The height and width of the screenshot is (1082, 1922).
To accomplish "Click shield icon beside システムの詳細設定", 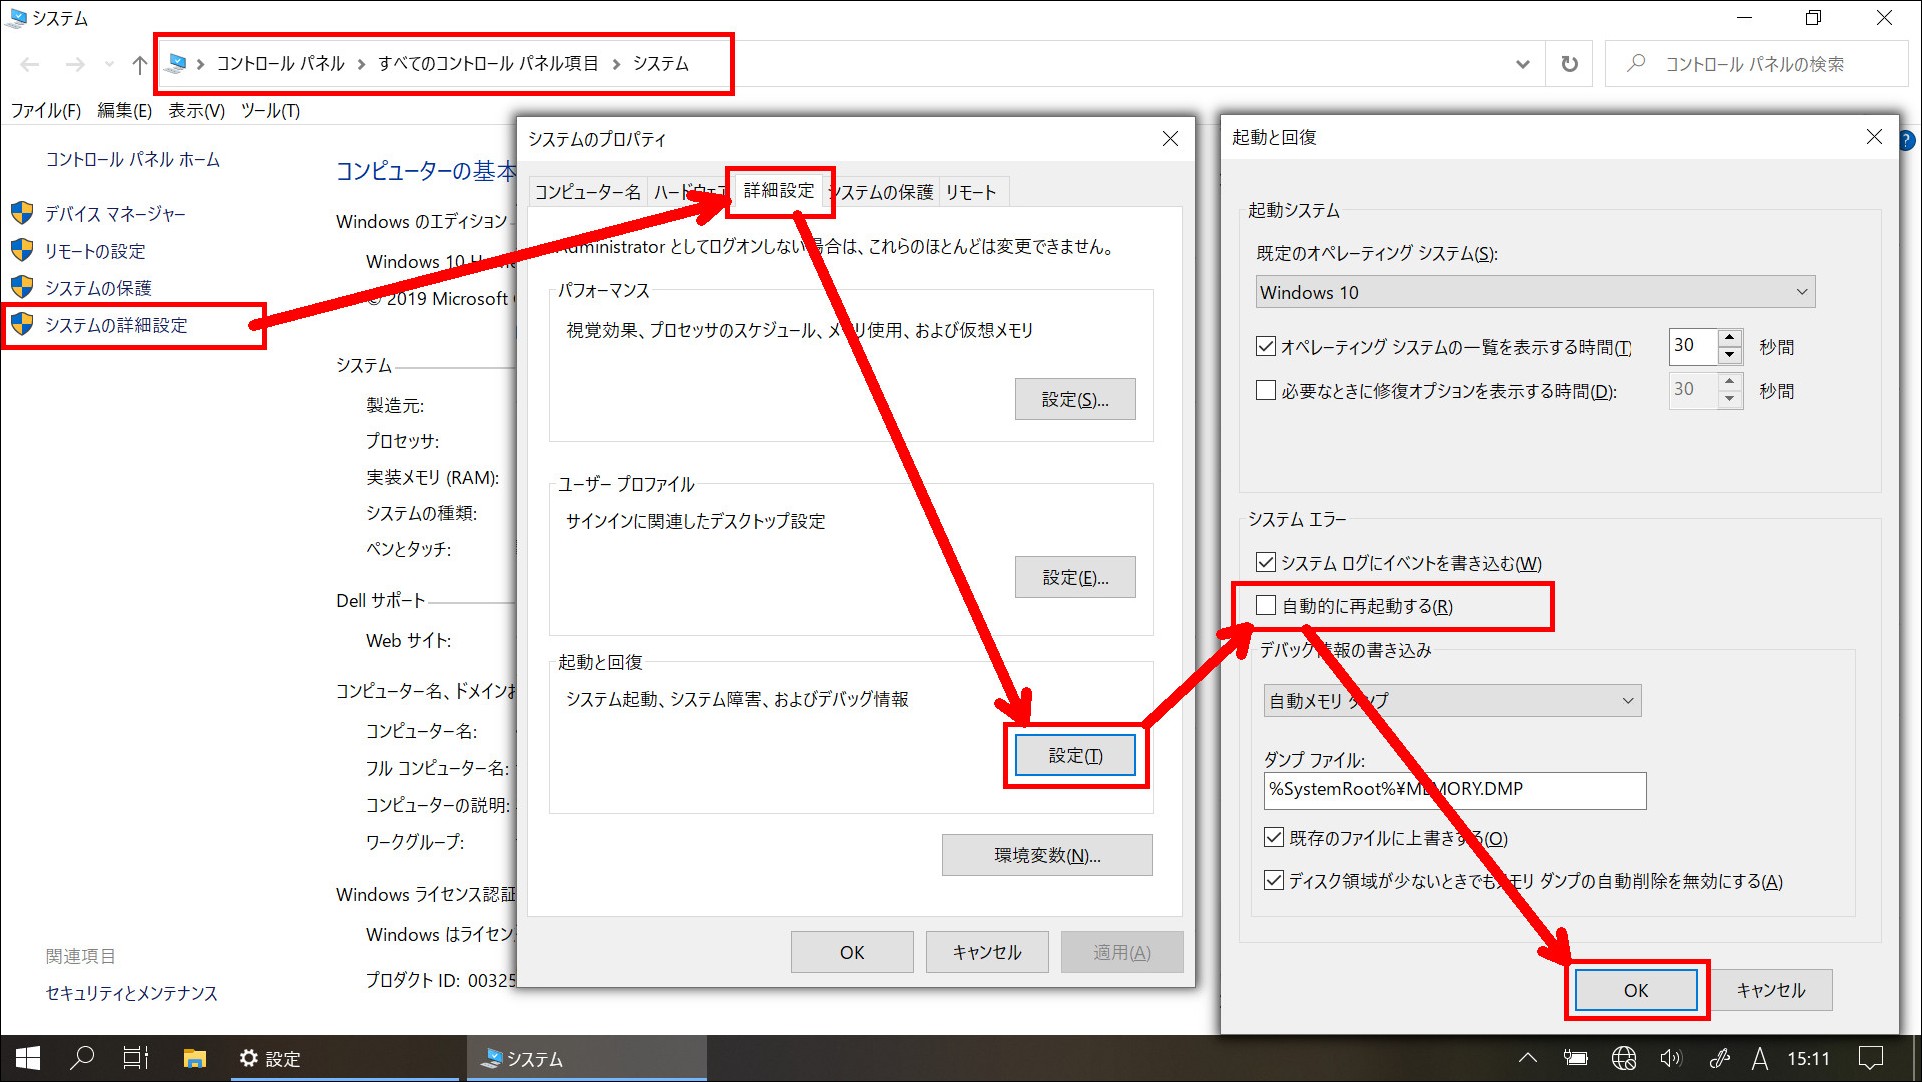I will pyautogui.click(x=22, y=324).
